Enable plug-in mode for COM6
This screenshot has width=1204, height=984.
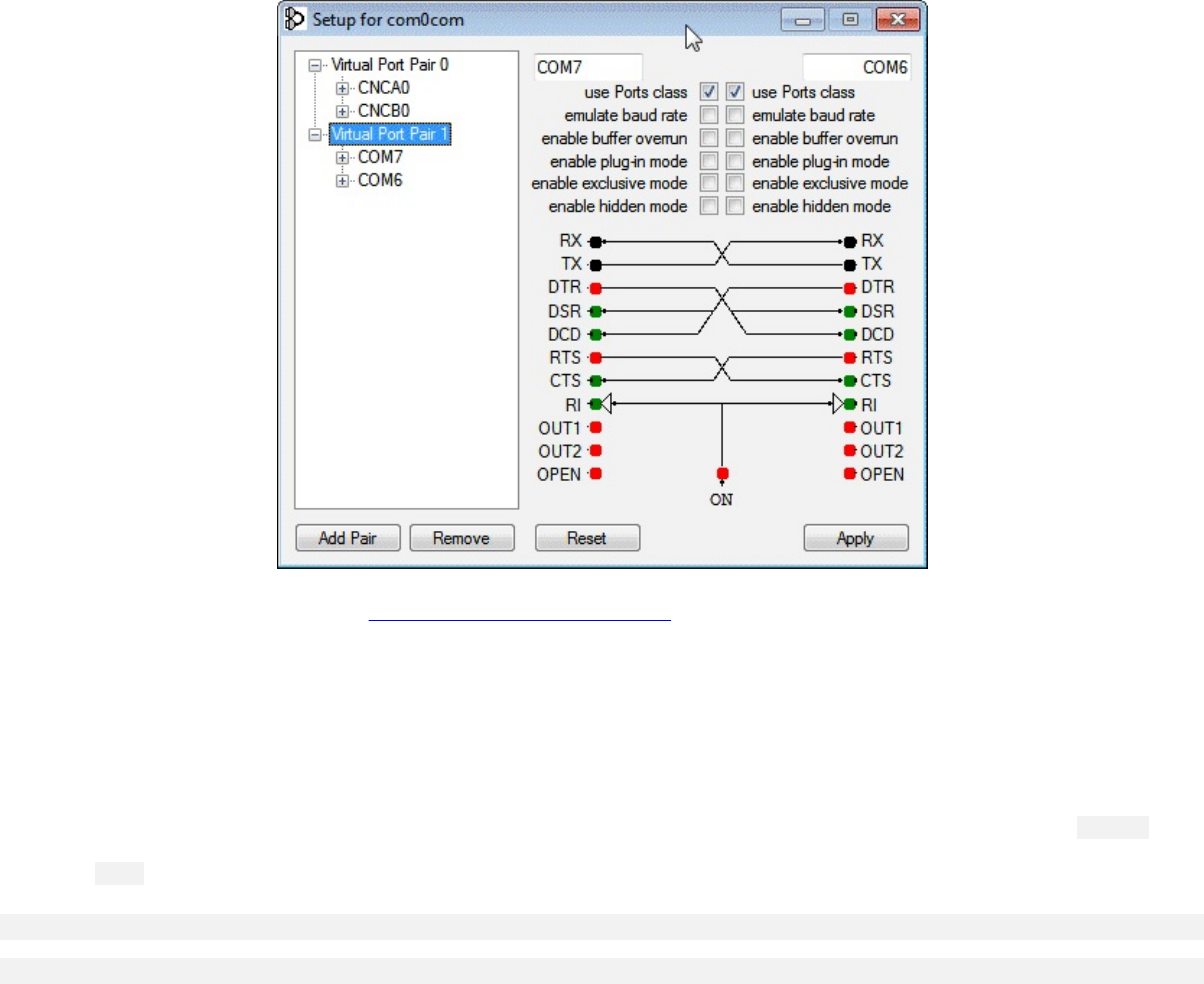click(735, 161)
